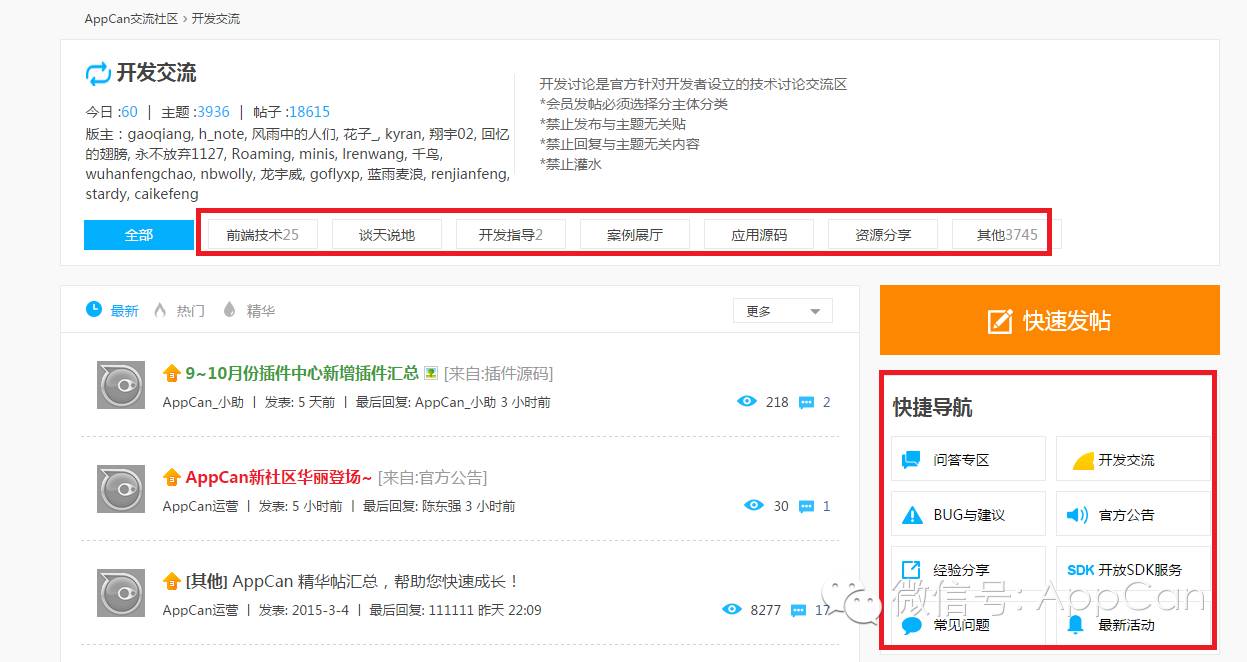Select the 全部 category tab

(139, 235)
